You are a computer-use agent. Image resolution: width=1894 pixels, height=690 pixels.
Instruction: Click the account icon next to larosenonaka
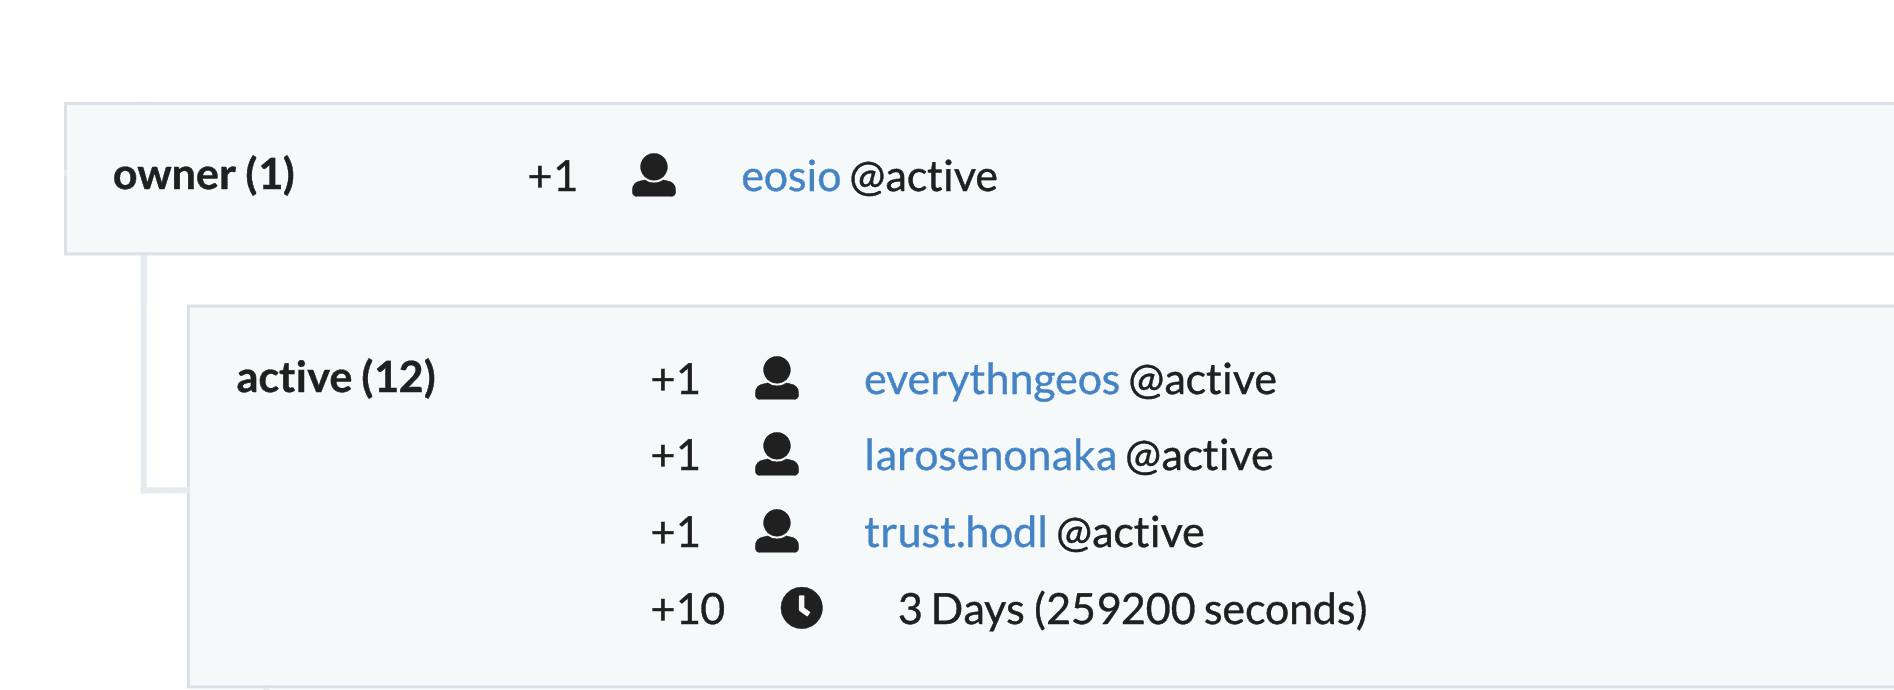777,455
